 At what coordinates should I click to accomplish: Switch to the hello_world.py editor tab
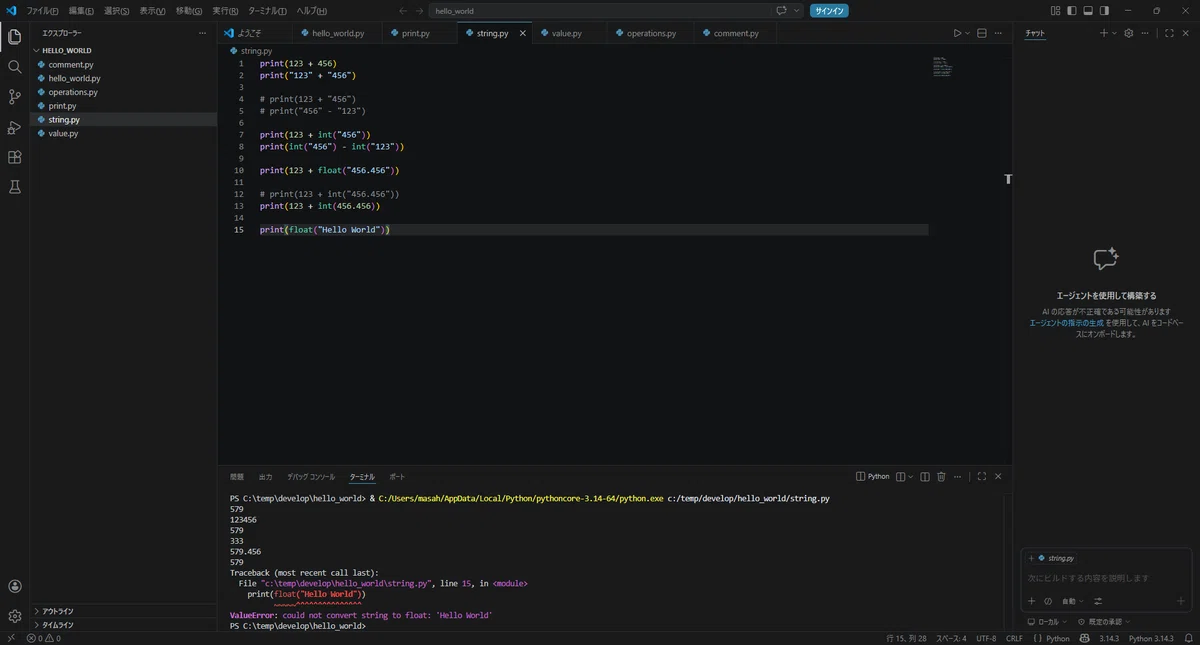tap(338, 33)
